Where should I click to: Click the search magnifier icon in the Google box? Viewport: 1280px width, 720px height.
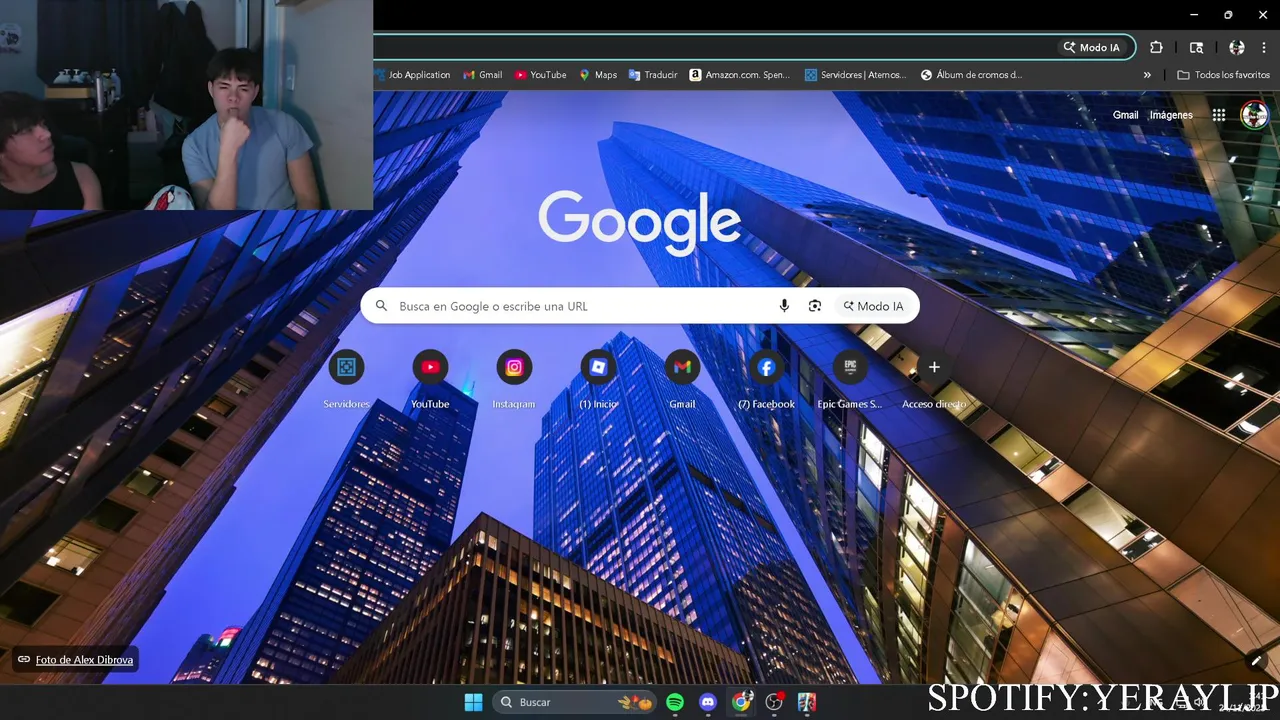coord(381,306)
